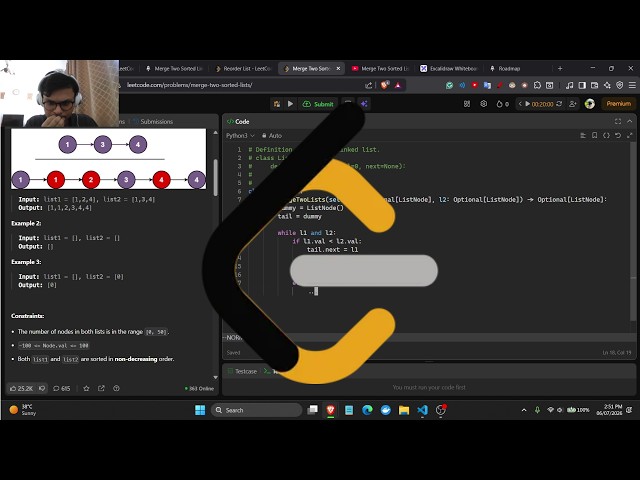Collapse timer with left chevron
Image resolution: width=640 pixels, height=480 pixels.
520,104
